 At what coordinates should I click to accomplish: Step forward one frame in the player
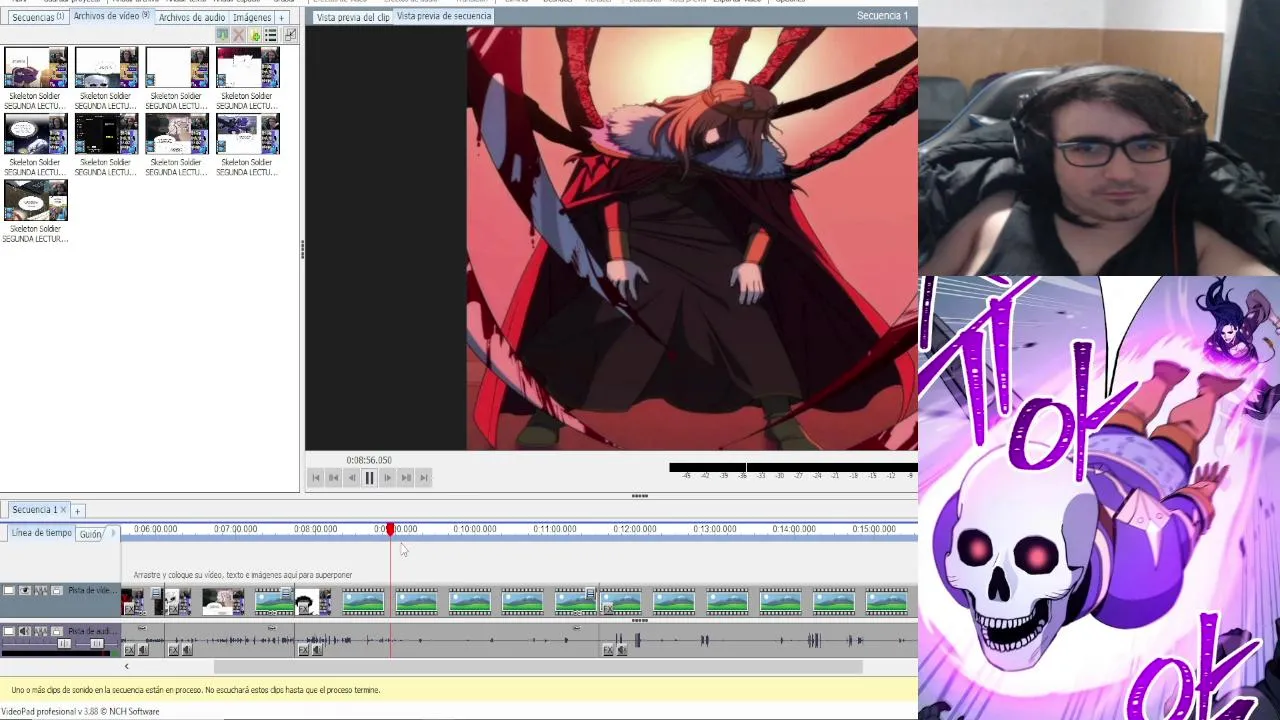coord(387,478)
